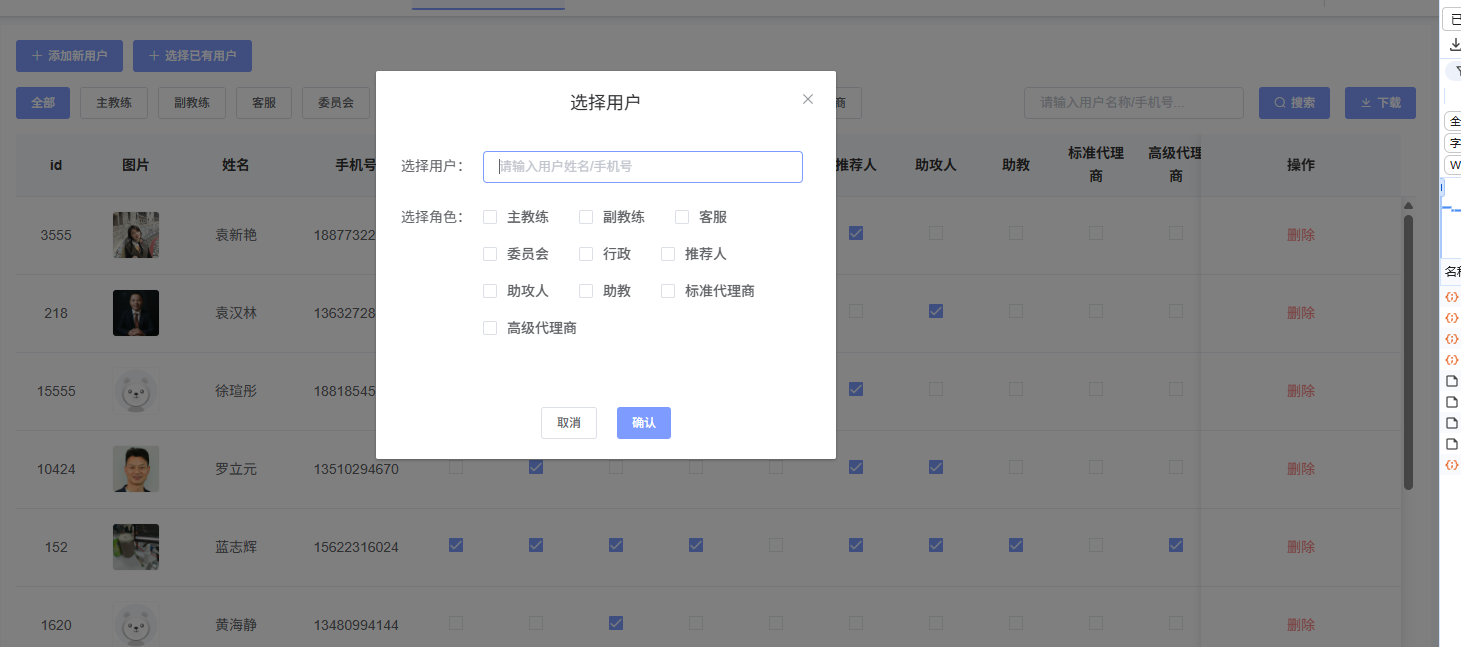This screenshot has width=1461, height=647.
Task: Click the 全 icon in the right sidebar
Action: pos(1452,120)
